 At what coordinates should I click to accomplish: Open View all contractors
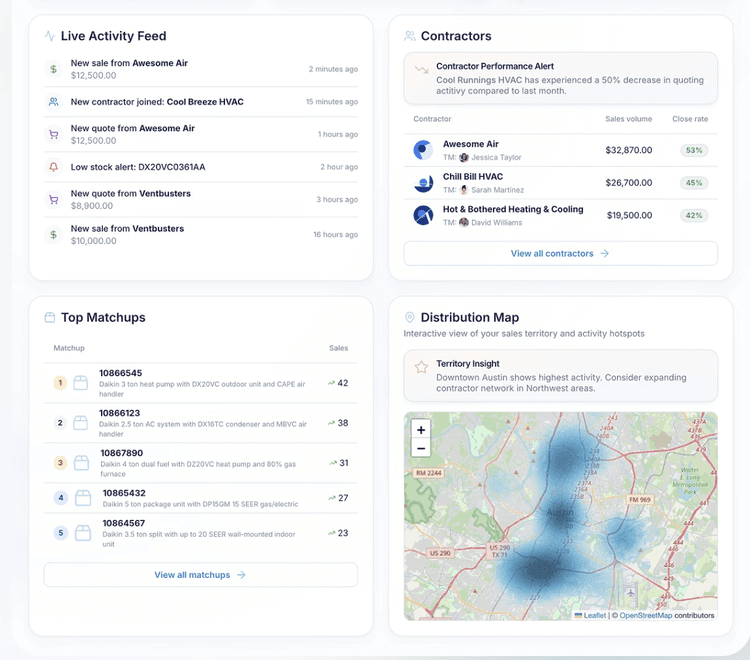(x=561, y=253)
